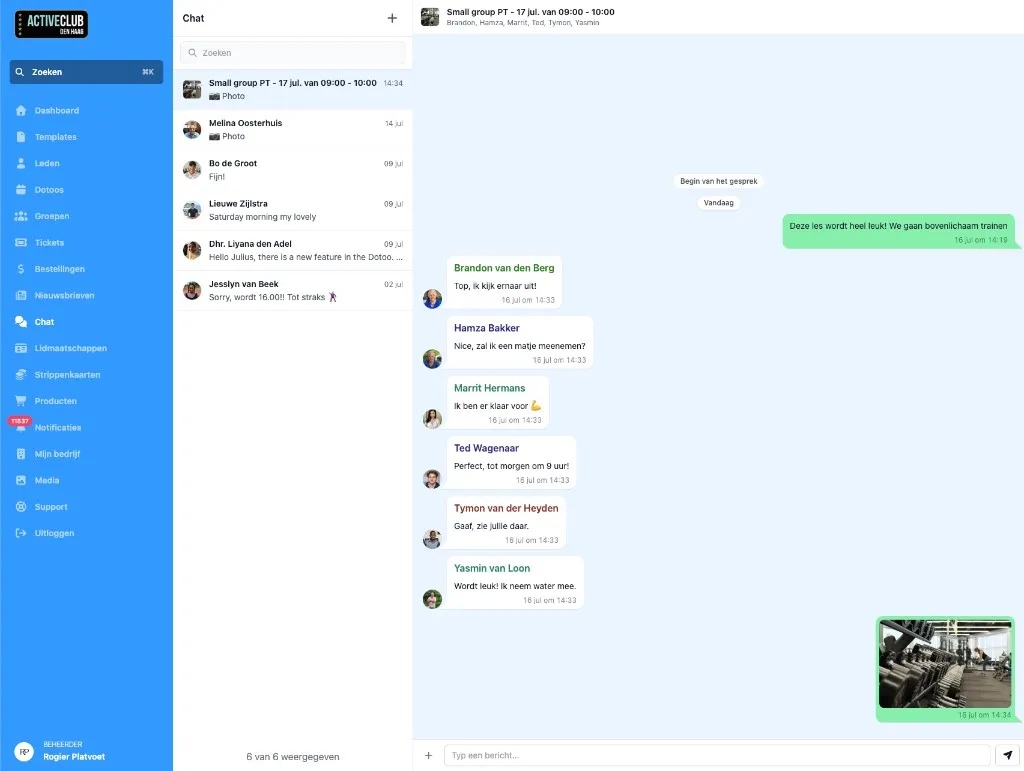The image size is (1024, 771).
Task: Click the Zoeken field in chat list
Action: 293,53
